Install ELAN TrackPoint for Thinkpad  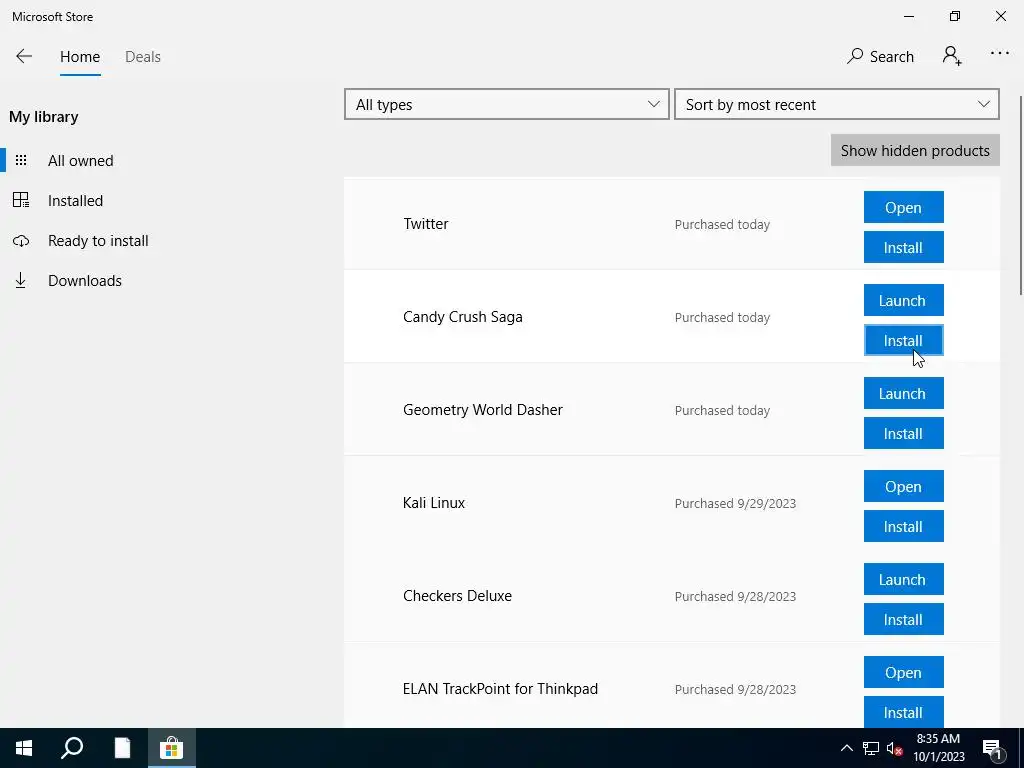click(x=903, y=712)
